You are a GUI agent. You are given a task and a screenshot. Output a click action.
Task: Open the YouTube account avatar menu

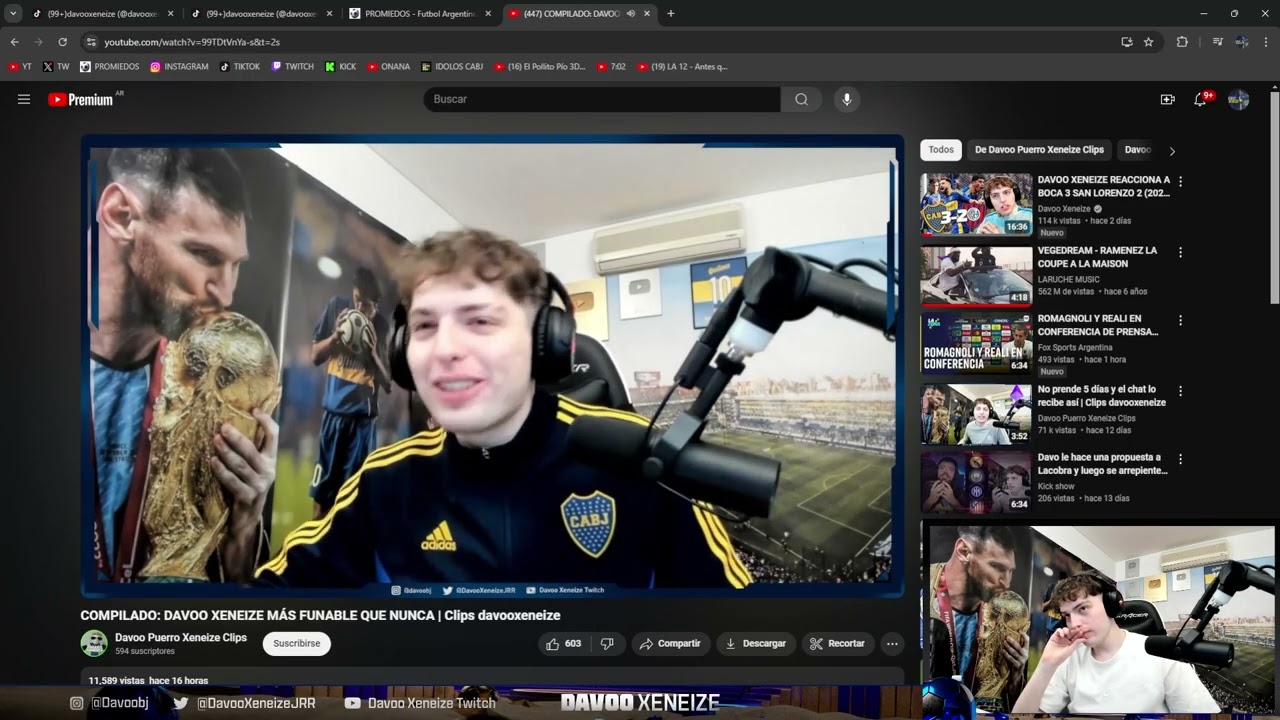coord(1238,99)
